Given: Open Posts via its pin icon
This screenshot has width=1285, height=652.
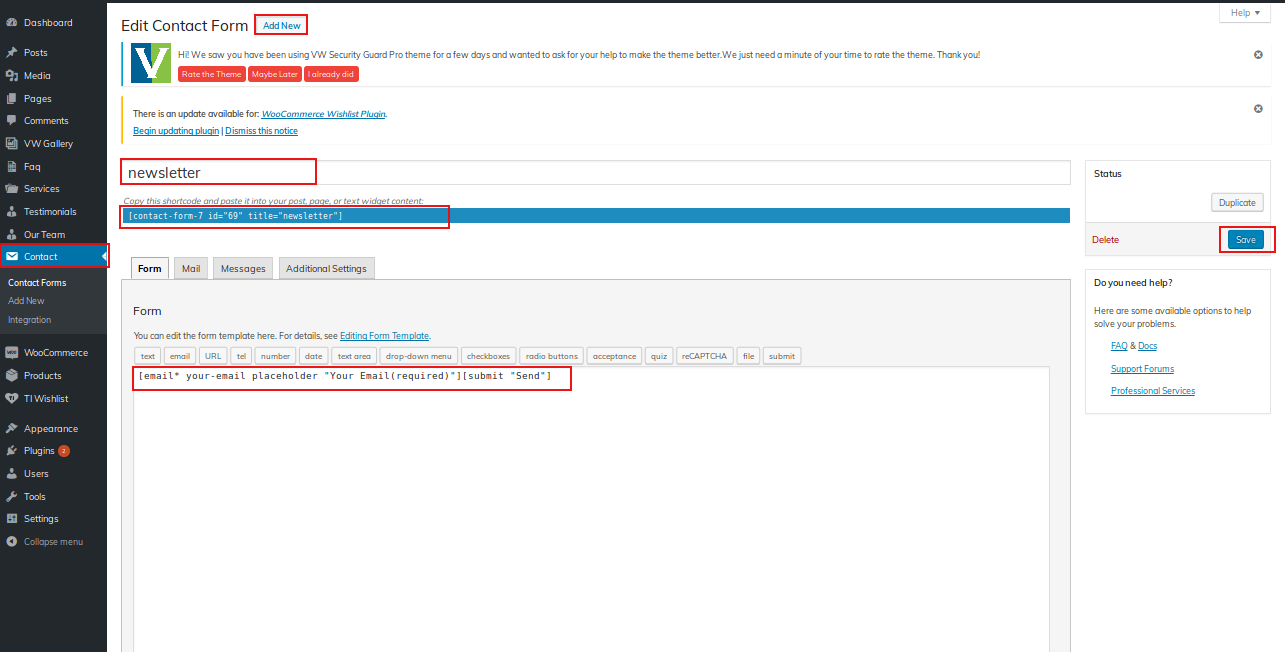Looking at the screenshot, I should [11, 52].
